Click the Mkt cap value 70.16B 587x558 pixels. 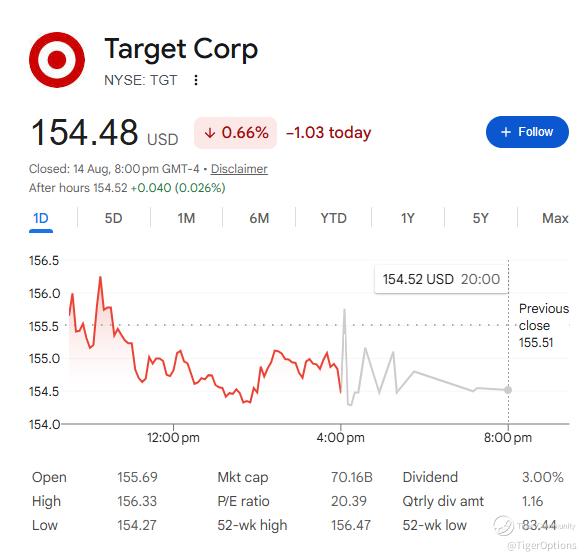(352, 477)
